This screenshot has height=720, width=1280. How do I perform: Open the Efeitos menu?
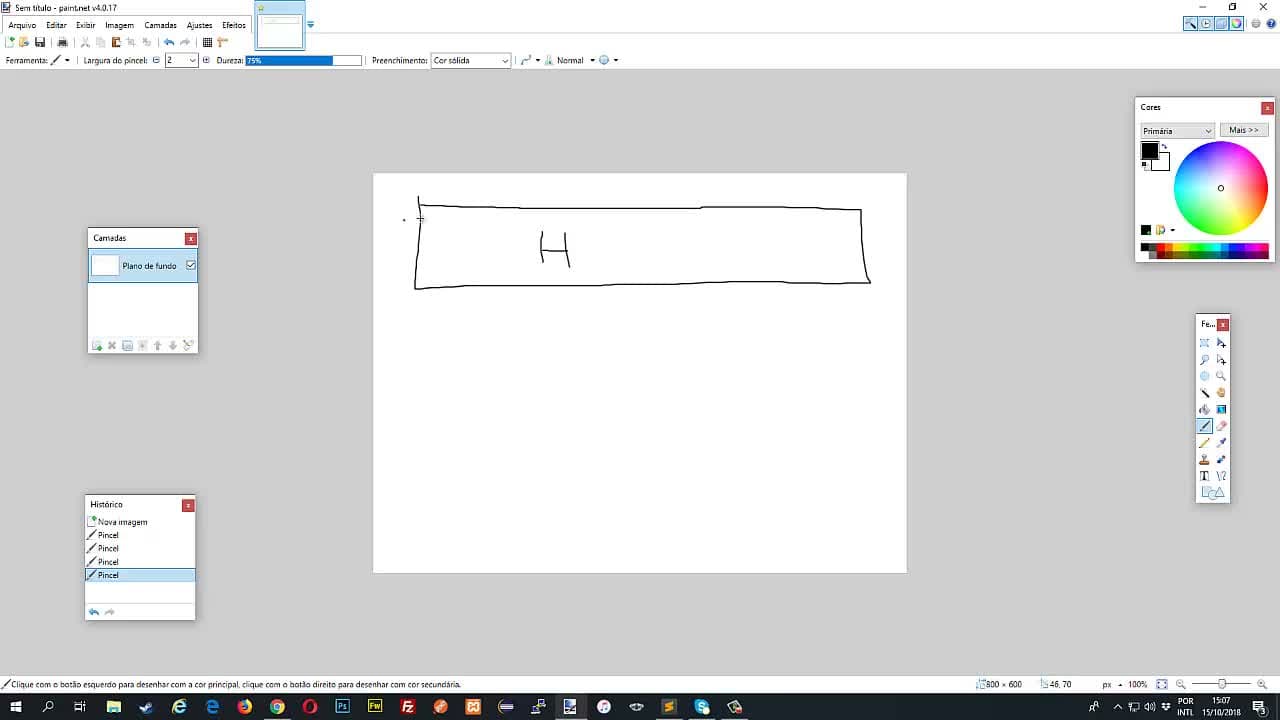click(x=234, y=25)
